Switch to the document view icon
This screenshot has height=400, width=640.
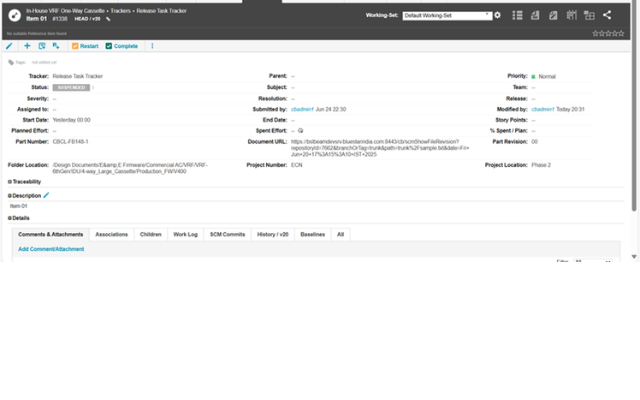click(x=535, y=16)
